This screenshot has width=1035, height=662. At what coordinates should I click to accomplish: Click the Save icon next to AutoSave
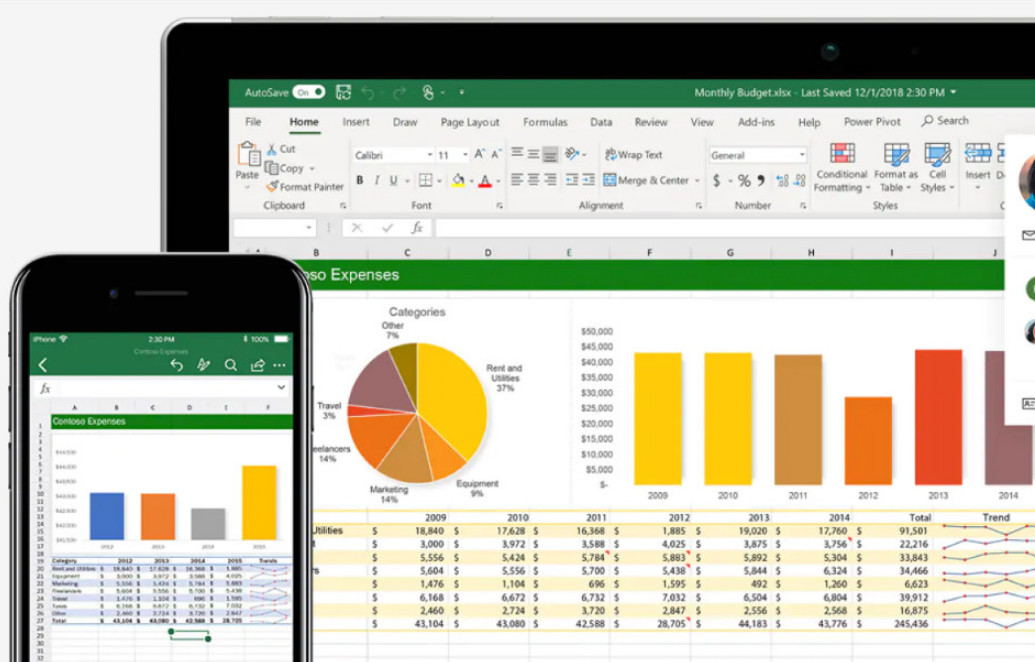click(343, 92)
